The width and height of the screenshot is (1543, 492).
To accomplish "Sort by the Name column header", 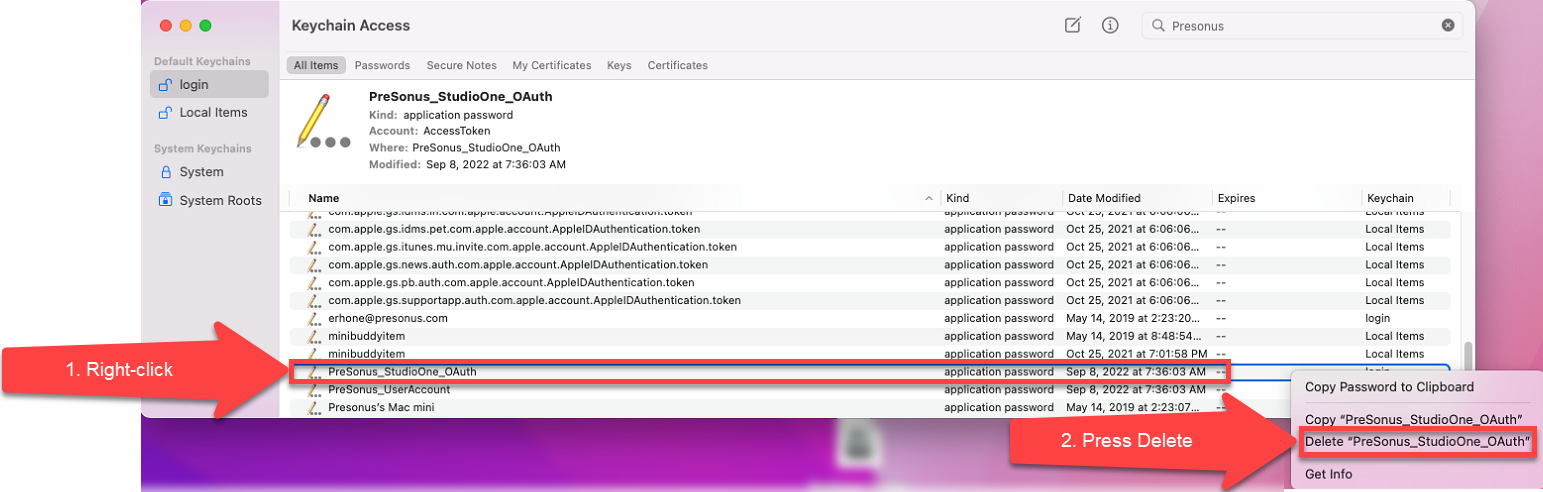I will 323,198.
